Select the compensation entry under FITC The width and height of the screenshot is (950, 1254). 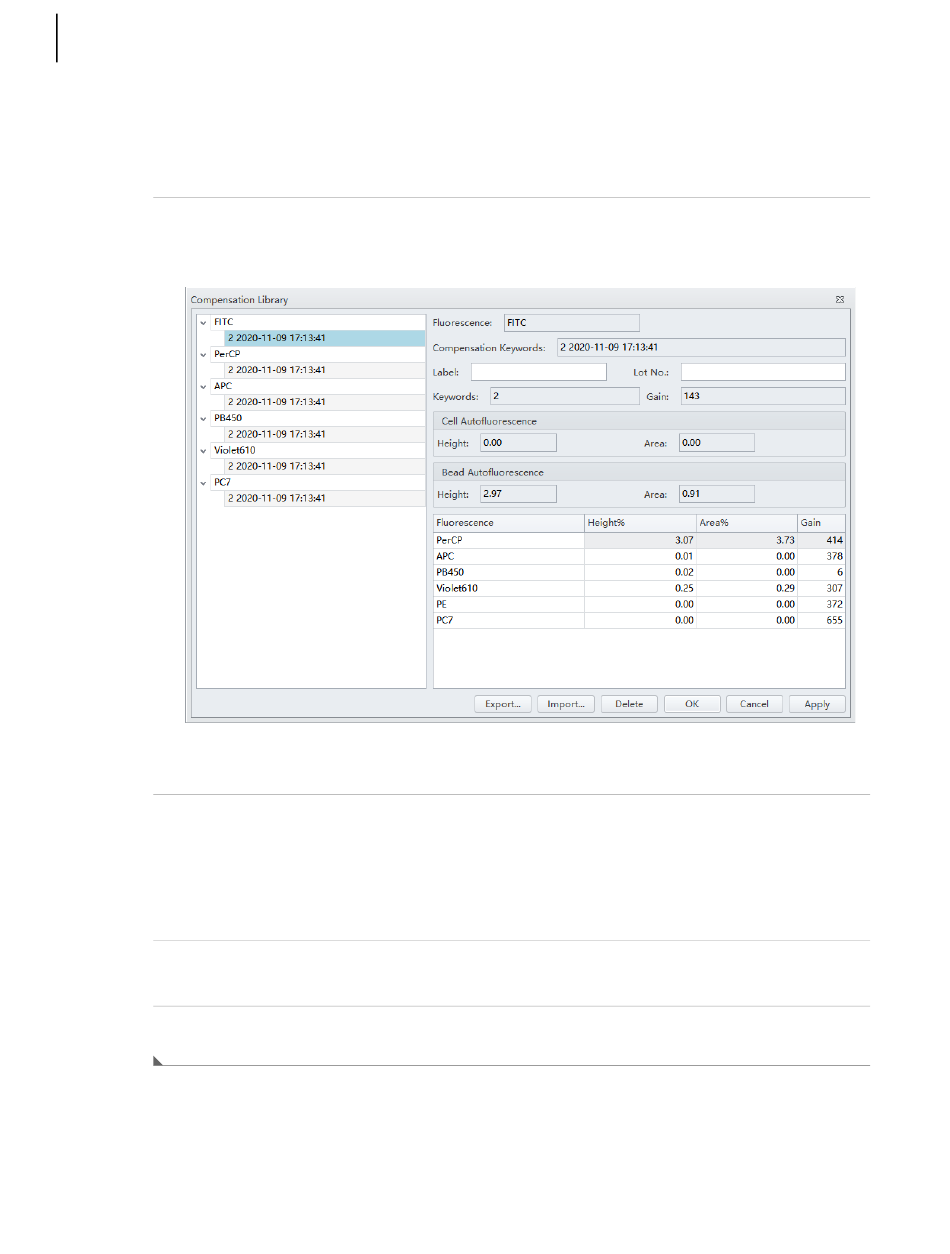click(325, 338)
